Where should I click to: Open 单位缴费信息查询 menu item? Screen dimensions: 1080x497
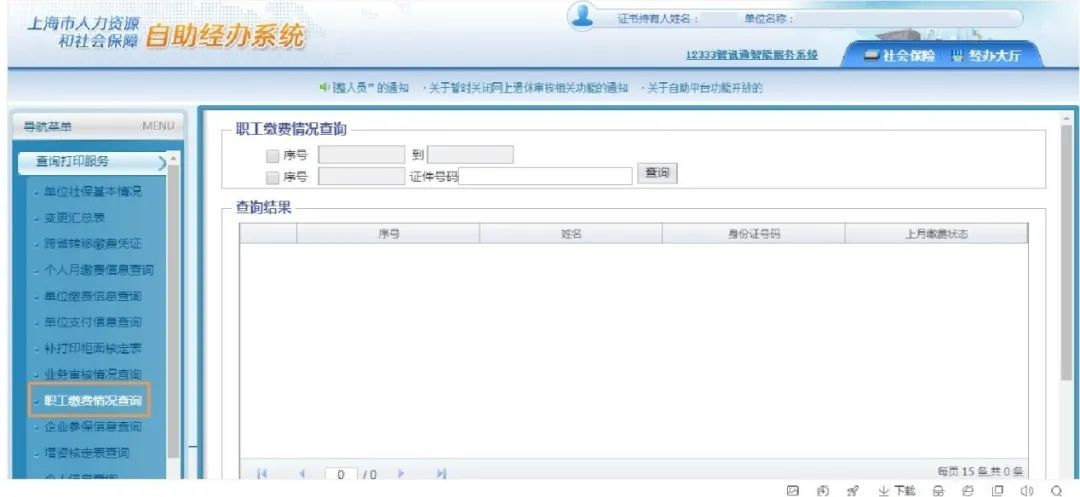click(92, 296)
